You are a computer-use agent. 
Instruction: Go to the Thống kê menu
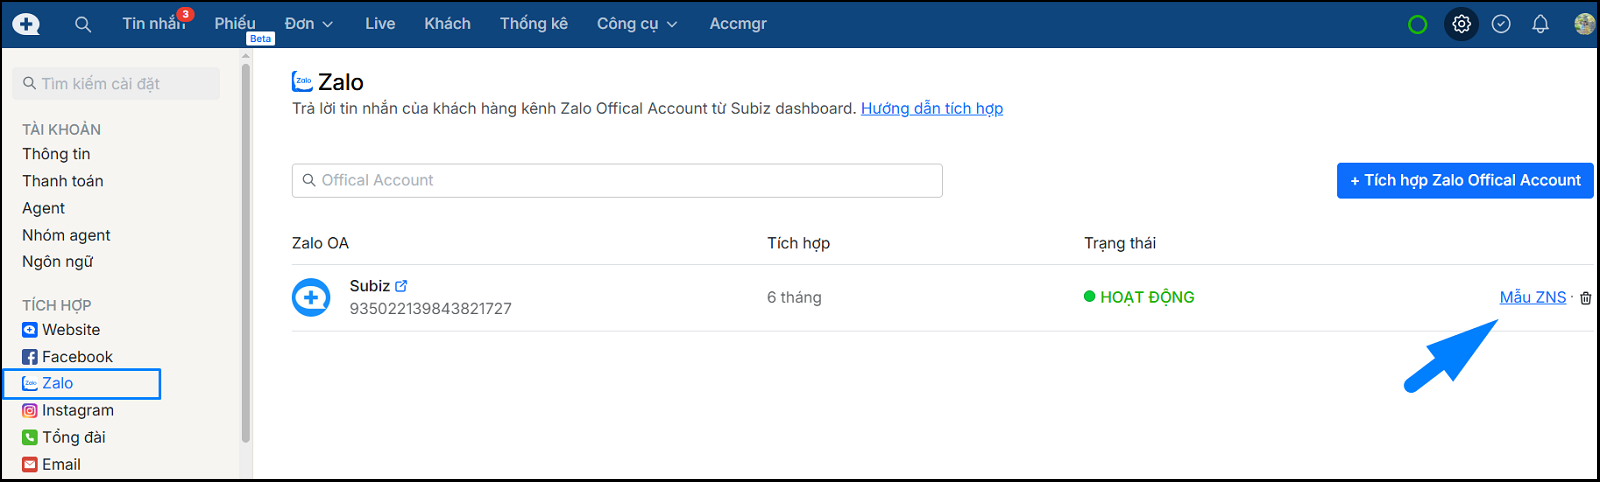[x=533, y=24]
